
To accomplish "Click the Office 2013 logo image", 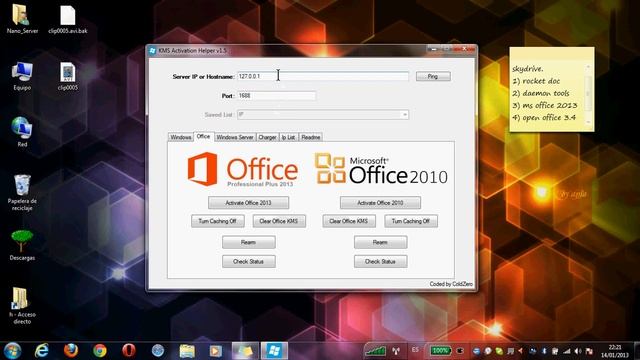I will click(242, 170).
